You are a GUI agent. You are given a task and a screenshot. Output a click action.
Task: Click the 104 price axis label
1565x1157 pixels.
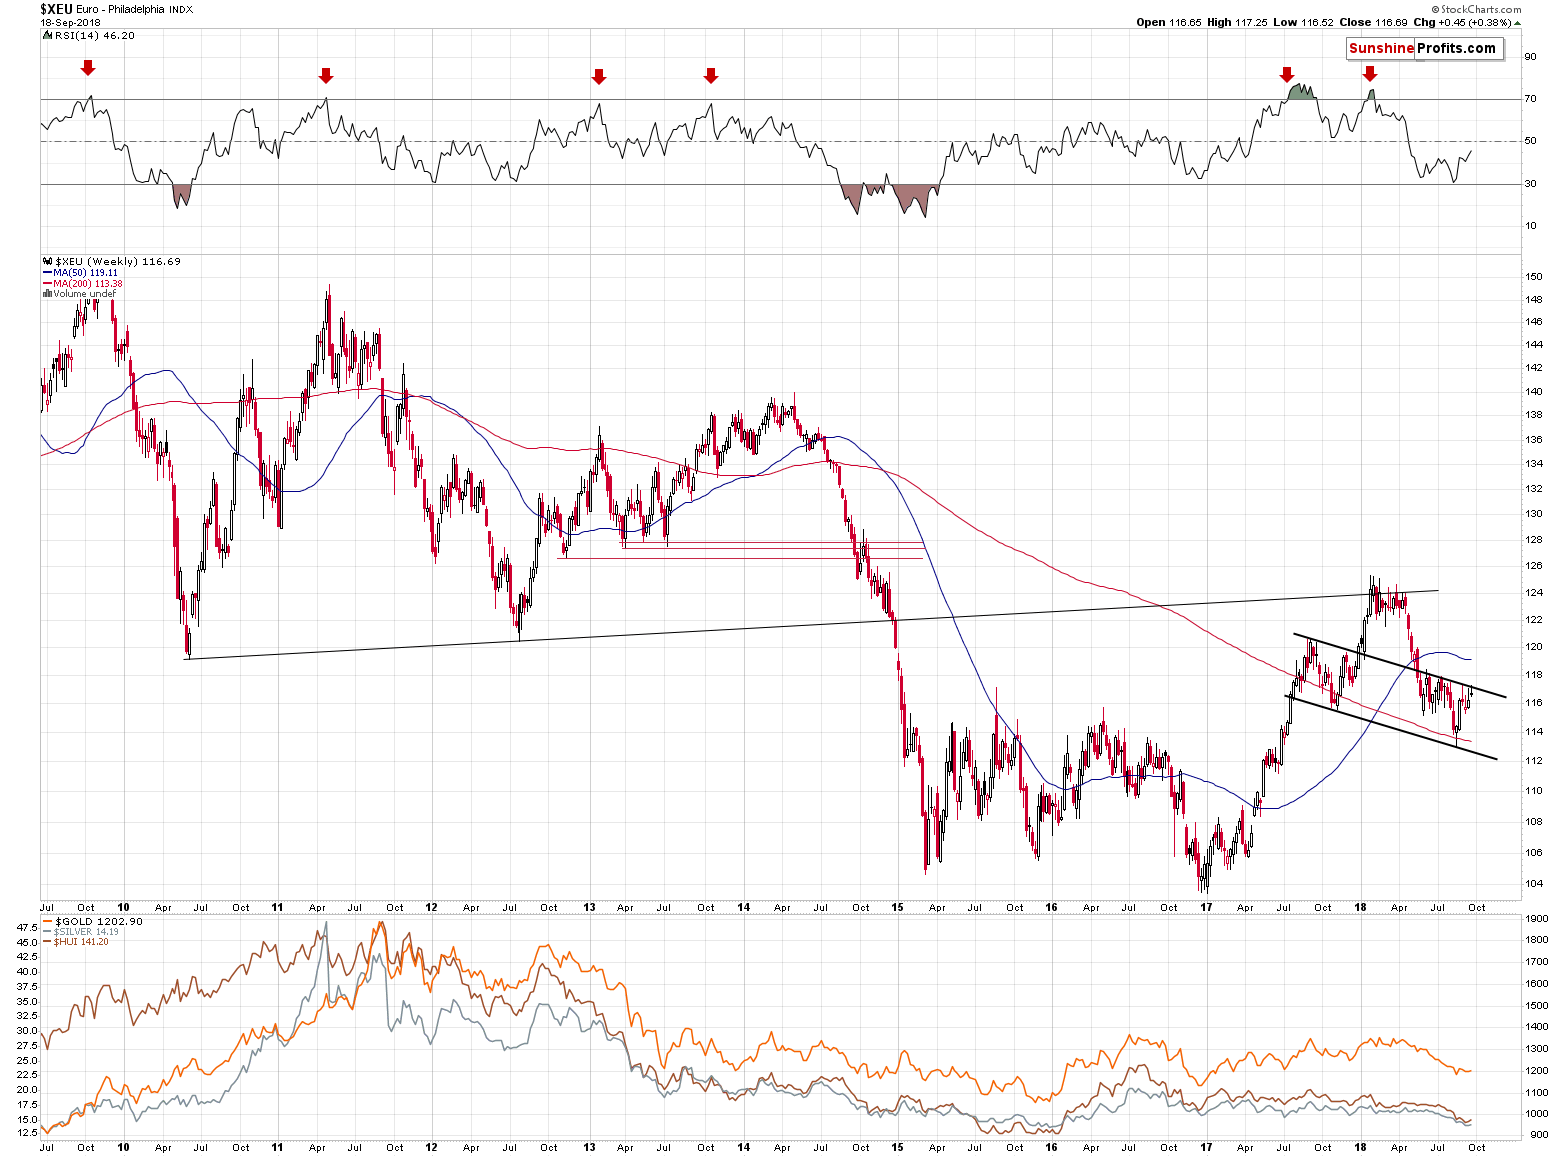(1534, 884)
